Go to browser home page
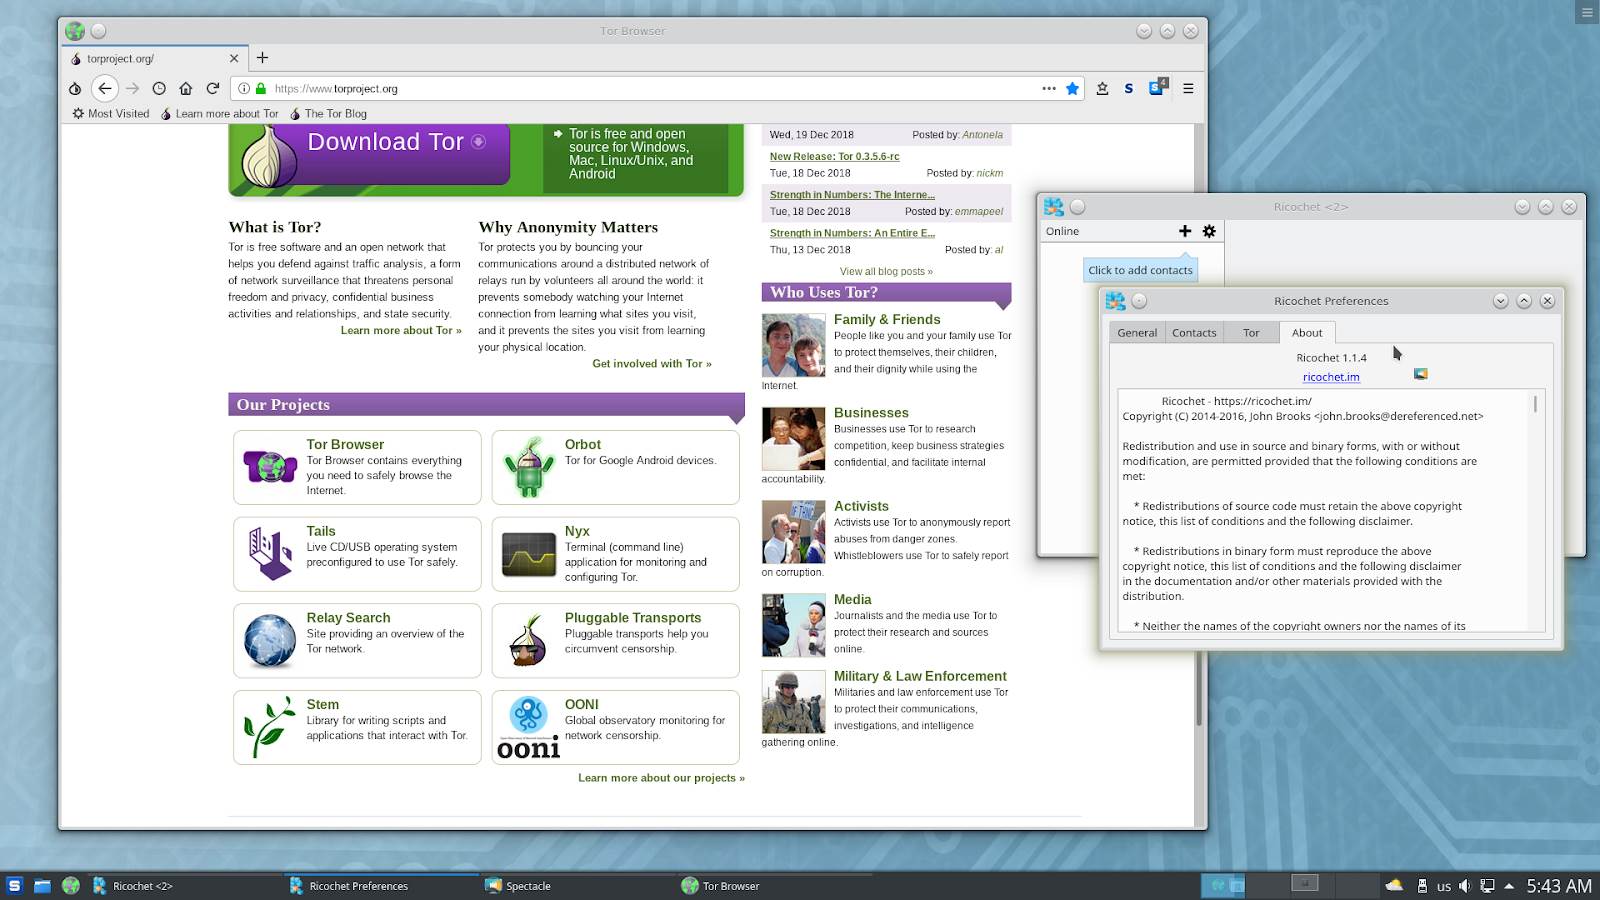Viewport: 1600px width, 900px height. [185, 89]
